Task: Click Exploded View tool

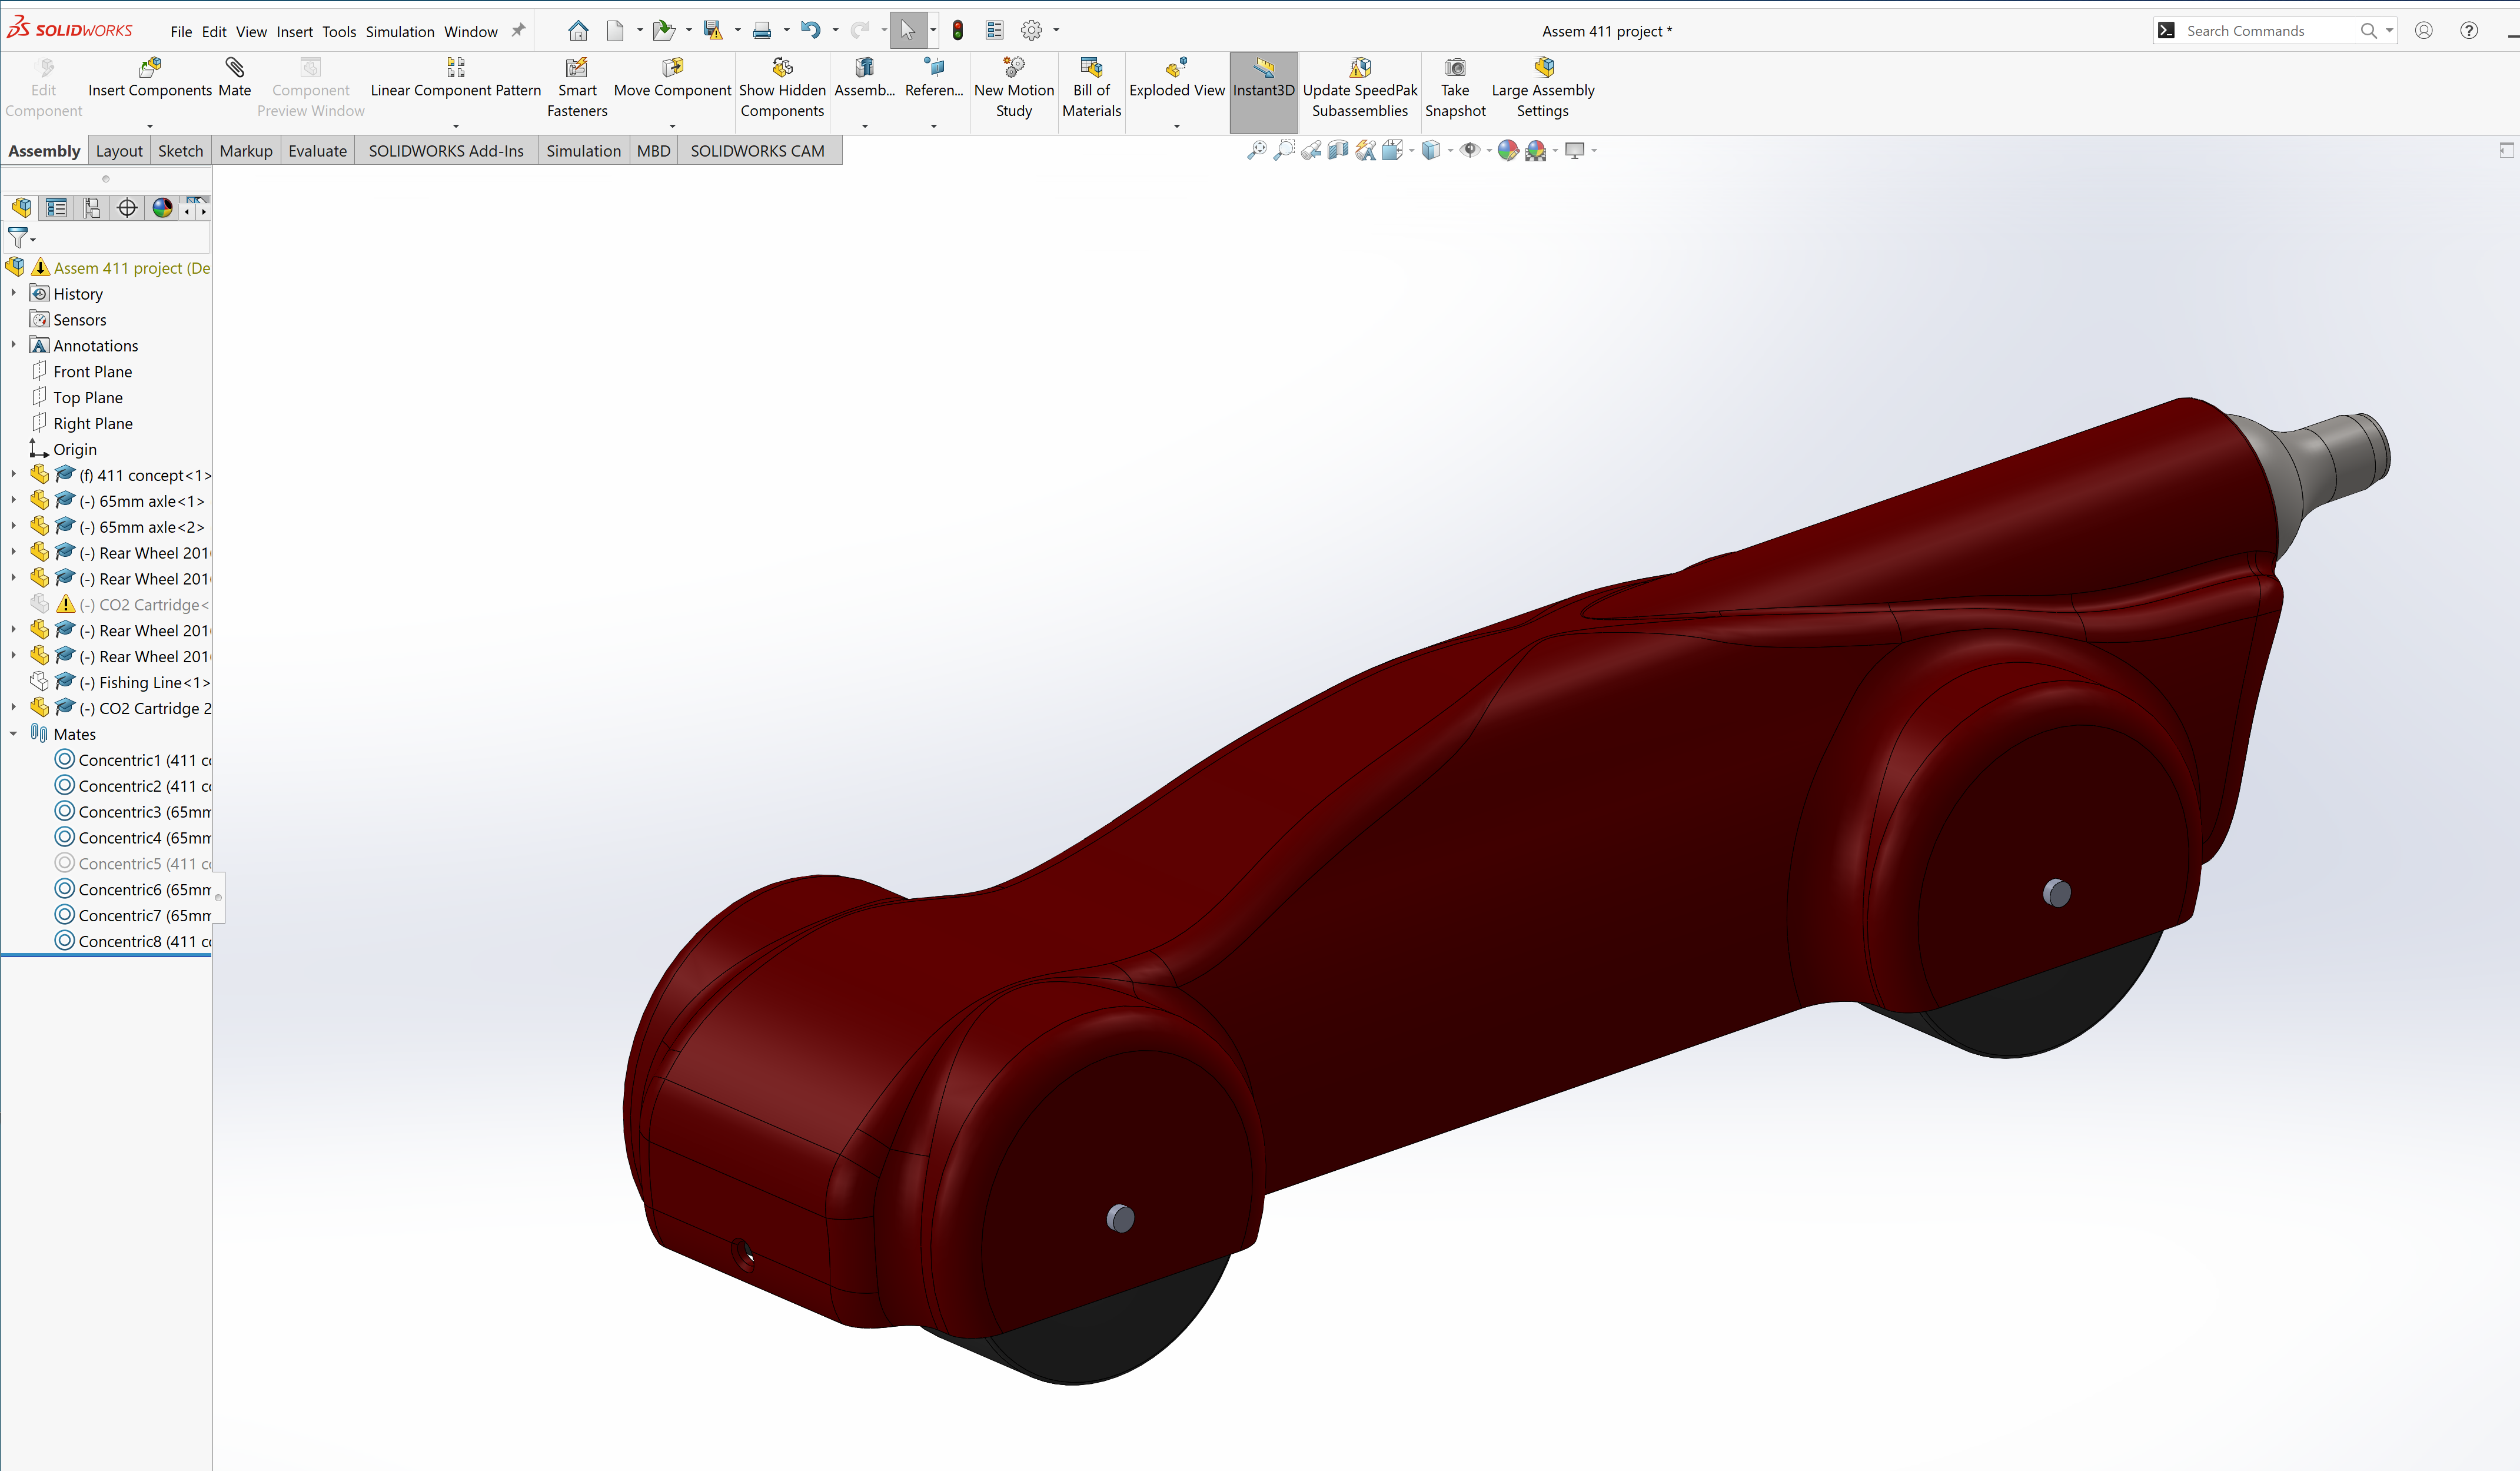Action: pos(1177,78)
